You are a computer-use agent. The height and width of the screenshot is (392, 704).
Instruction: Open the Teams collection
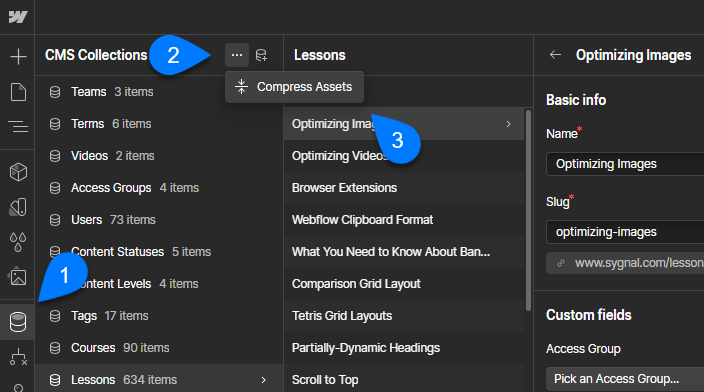point(159,92)
